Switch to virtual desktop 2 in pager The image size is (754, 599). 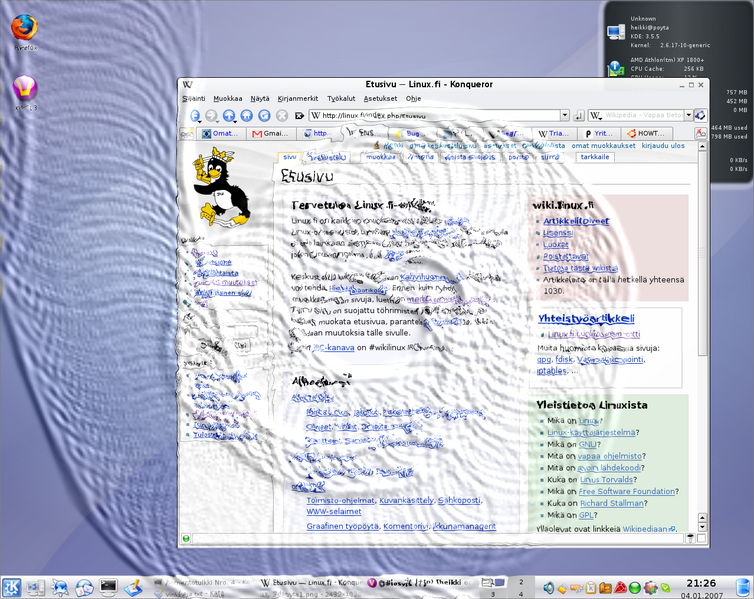click(x=521, y=581)
